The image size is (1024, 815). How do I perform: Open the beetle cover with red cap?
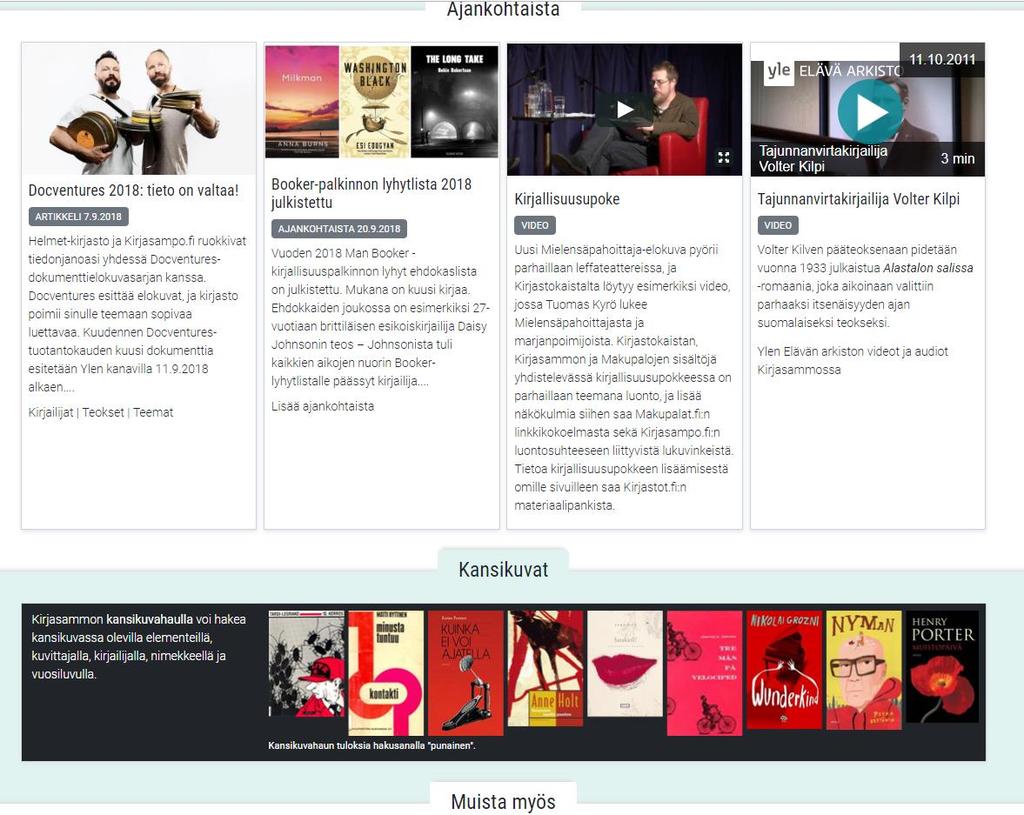tap(306, 663)
